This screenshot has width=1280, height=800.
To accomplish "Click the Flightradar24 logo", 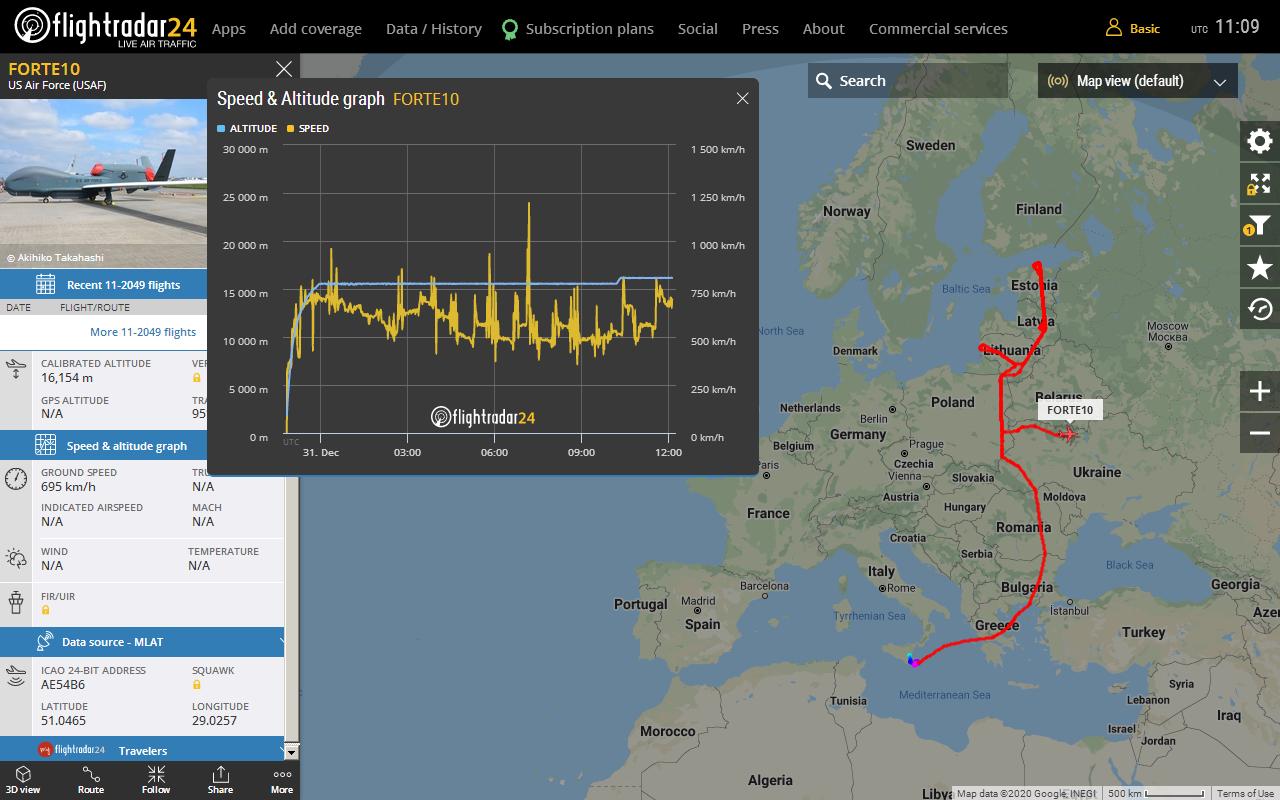I will tap(105, 27).
